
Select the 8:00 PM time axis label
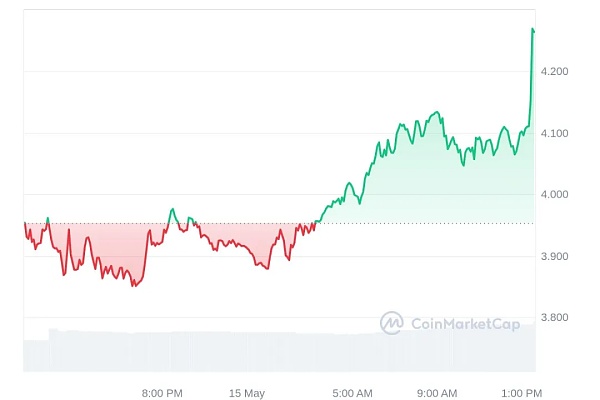(162, 393)
